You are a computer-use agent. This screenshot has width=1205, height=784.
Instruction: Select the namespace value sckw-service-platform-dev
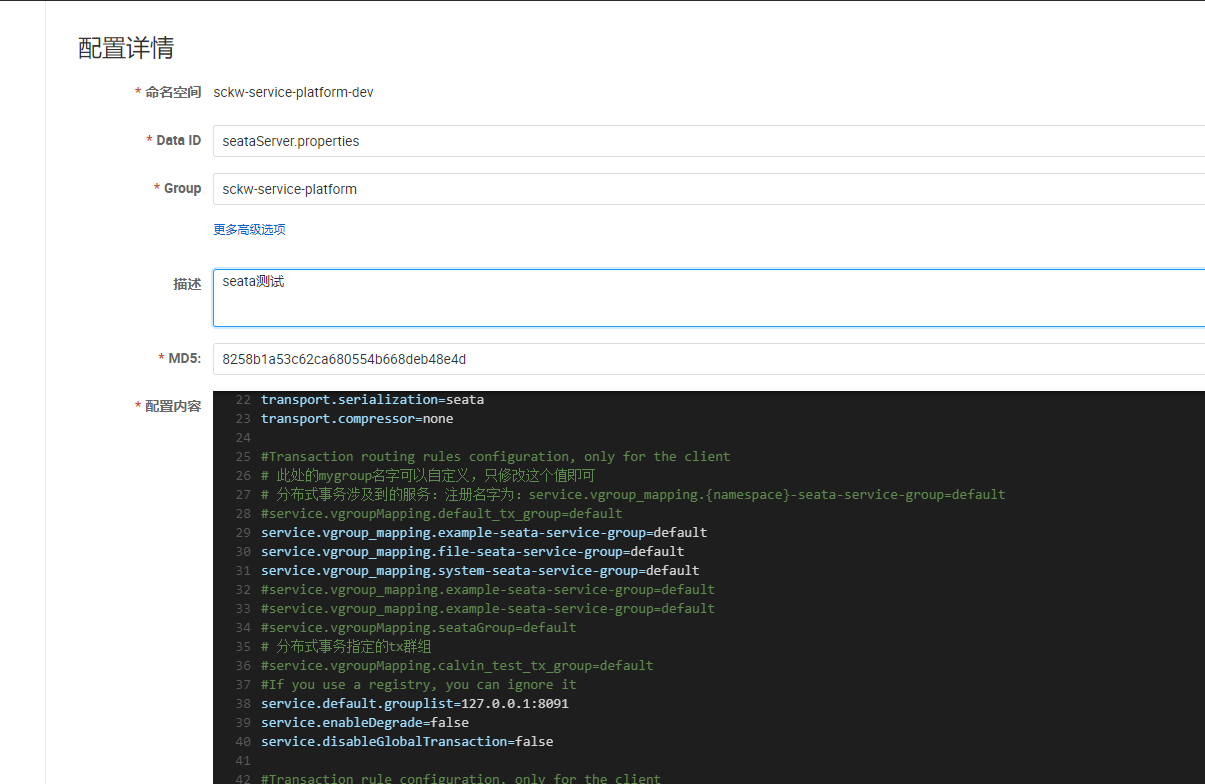(293, 93)
